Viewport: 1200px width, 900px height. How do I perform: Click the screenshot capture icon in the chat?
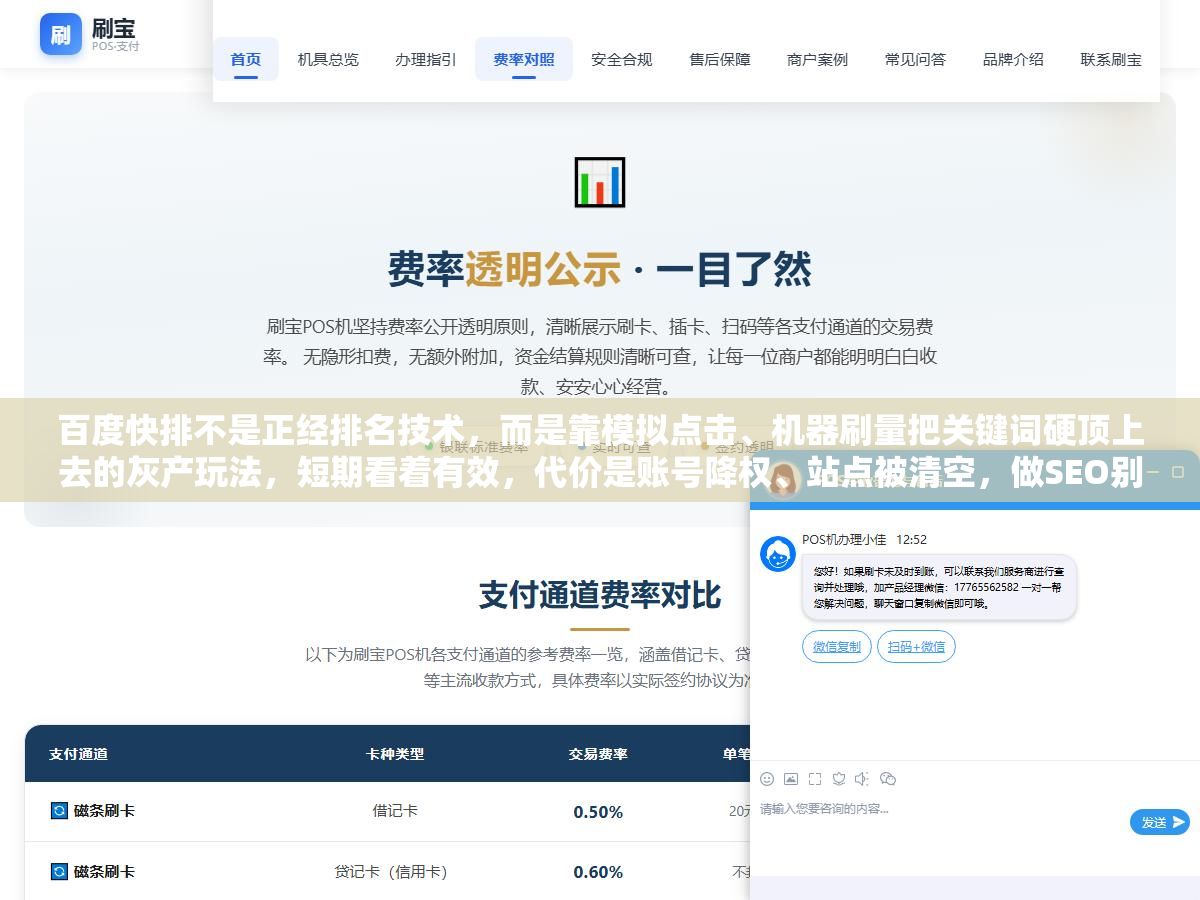[x=815, y=778]
